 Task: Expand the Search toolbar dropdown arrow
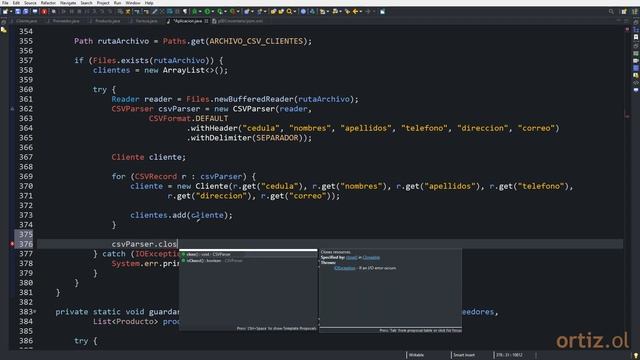(x=295, y=11)
